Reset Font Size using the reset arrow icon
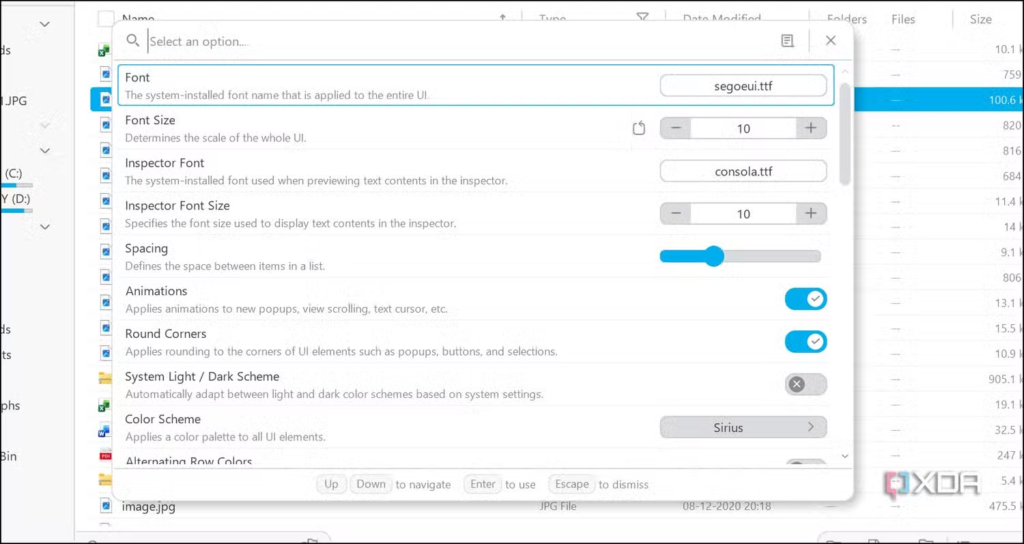The image size is (1024, 544). click(640, 128)
